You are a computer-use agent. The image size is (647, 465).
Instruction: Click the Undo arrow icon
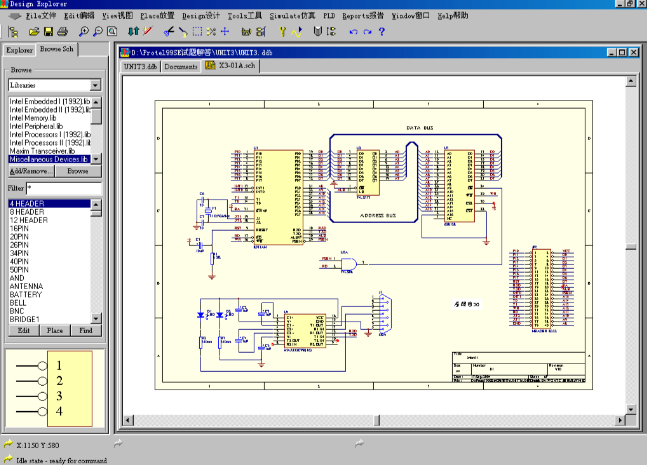353,32
